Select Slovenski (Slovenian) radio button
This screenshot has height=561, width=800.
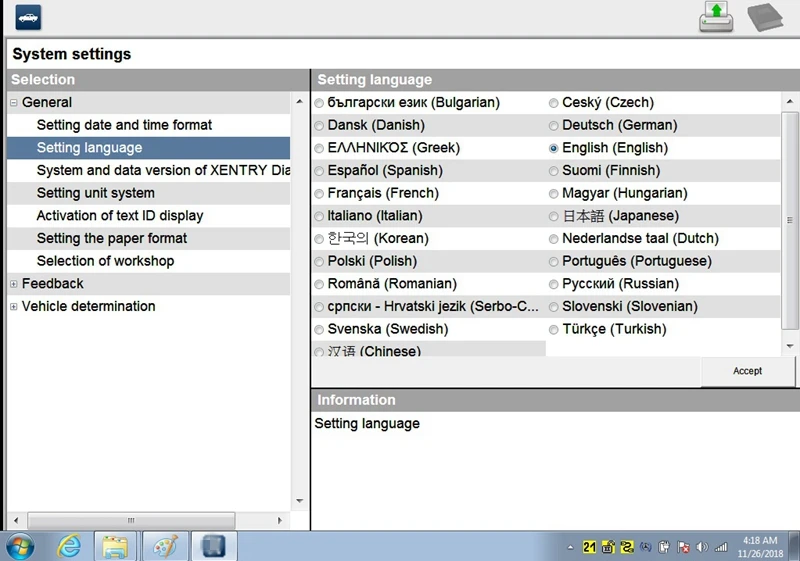[554, 307]
